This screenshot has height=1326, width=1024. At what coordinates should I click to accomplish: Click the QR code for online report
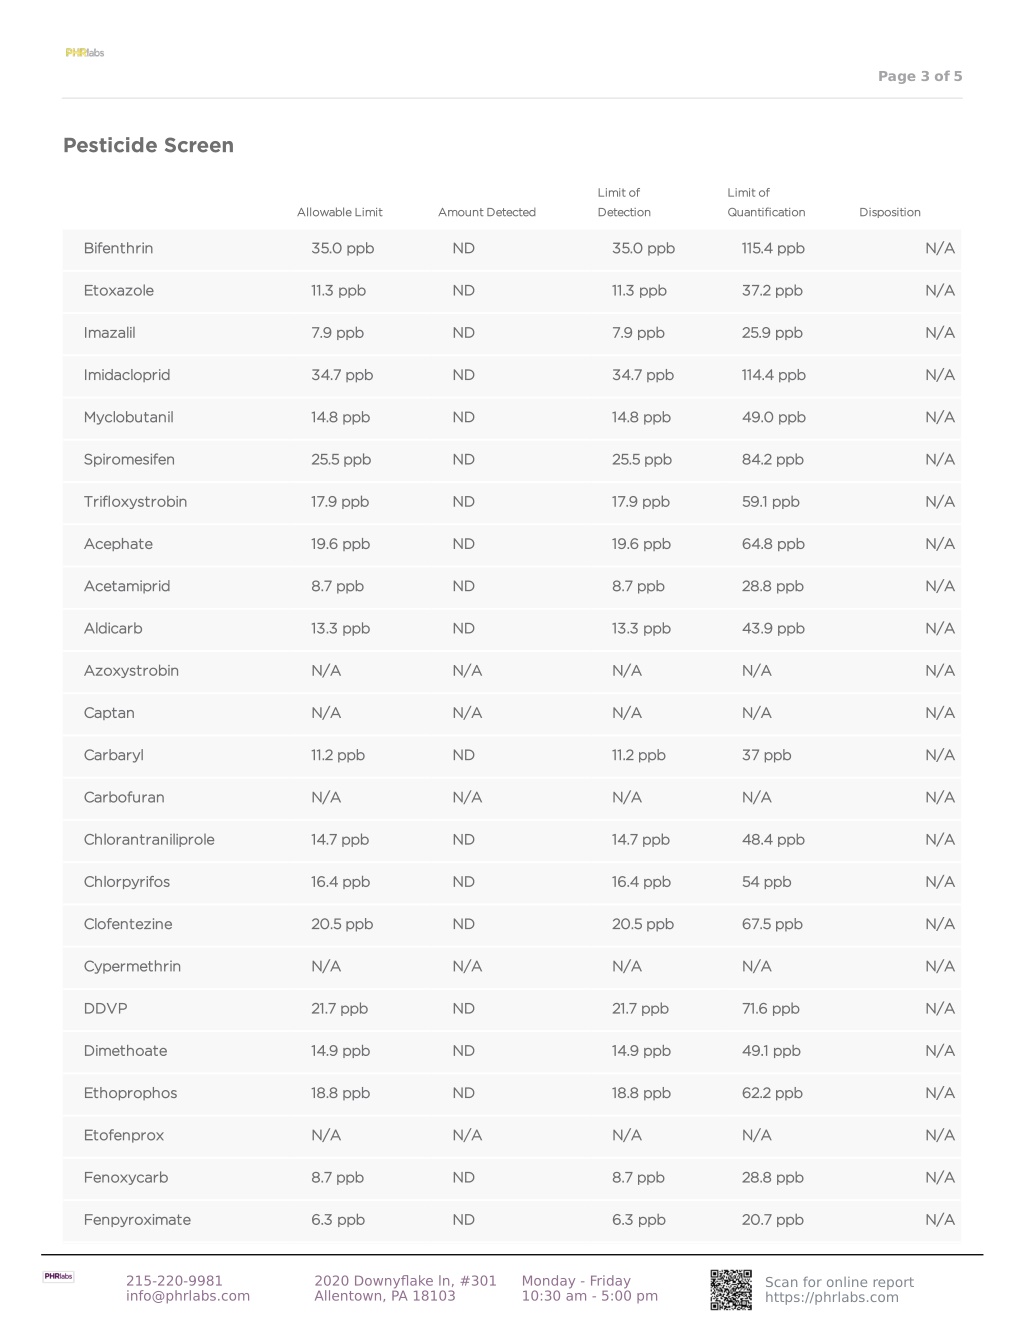[731, 1290]
